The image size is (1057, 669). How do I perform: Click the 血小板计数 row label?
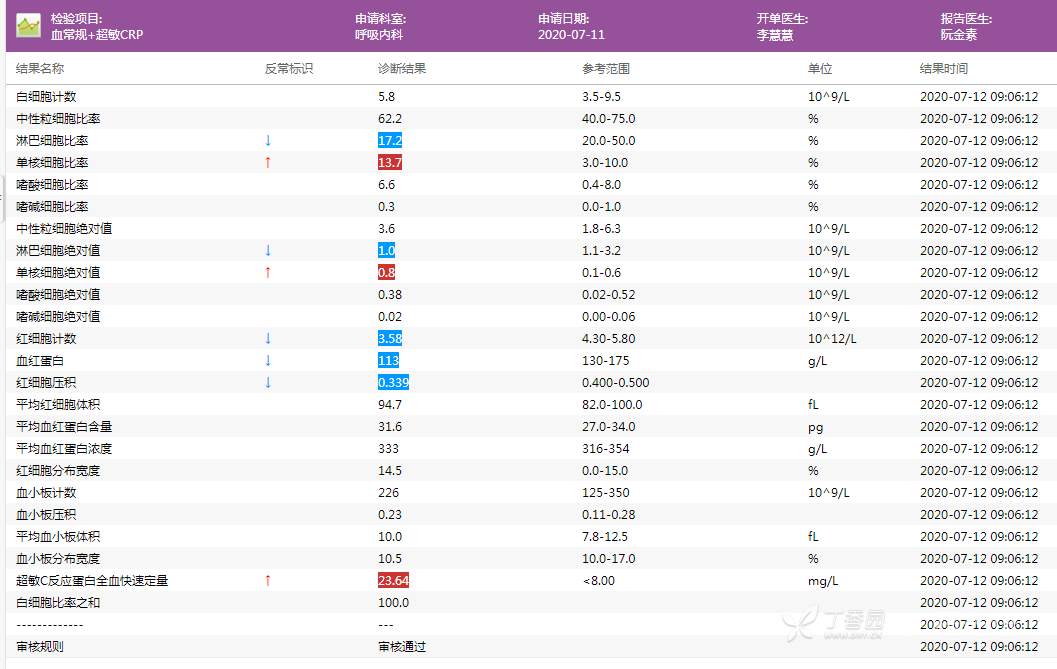[x=47, y=493]
